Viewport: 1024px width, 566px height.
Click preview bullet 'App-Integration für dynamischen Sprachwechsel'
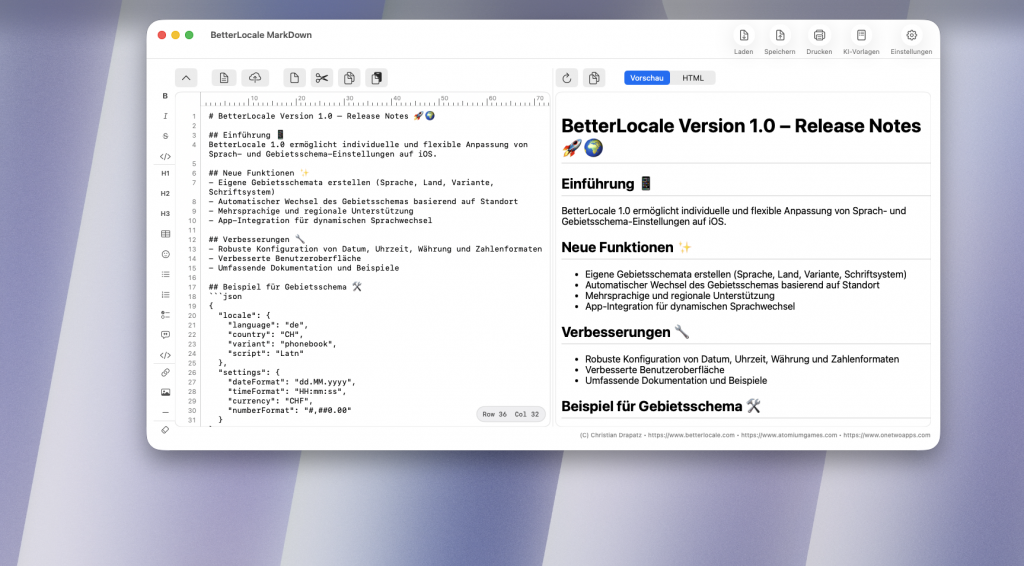(690, 306)
